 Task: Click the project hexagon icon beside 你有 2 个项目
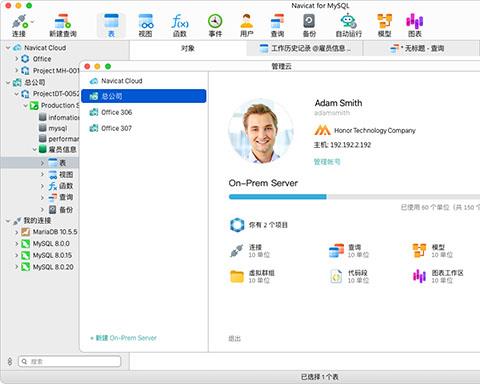[237, 225]
